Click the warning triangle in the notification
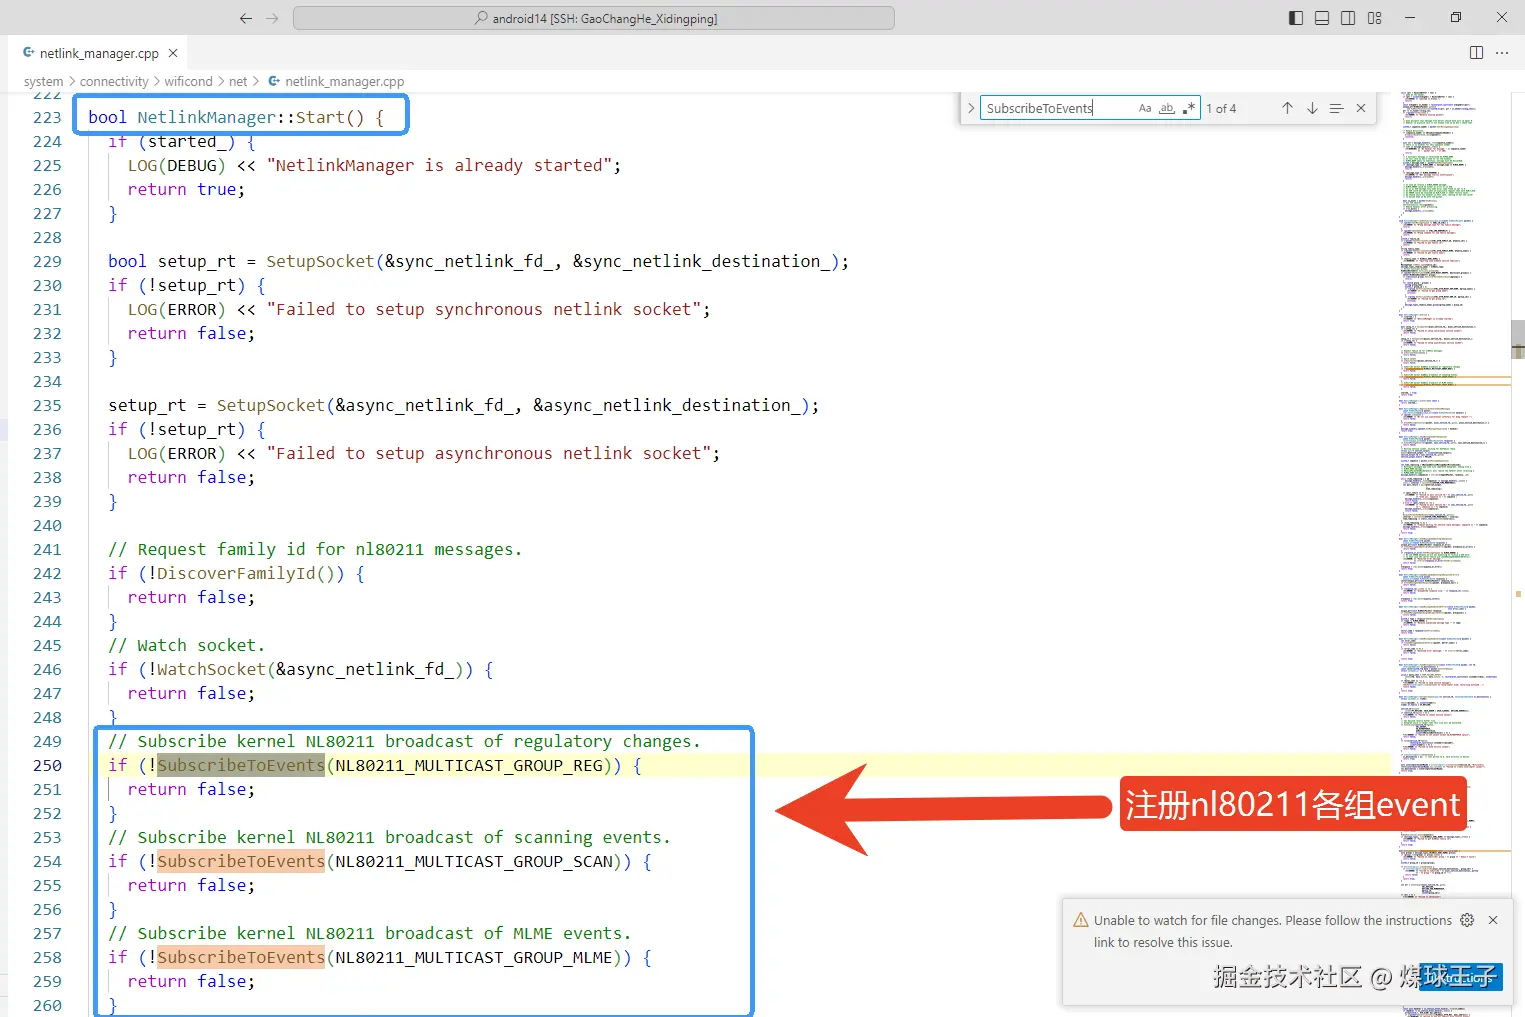 tap(1081, 920)
